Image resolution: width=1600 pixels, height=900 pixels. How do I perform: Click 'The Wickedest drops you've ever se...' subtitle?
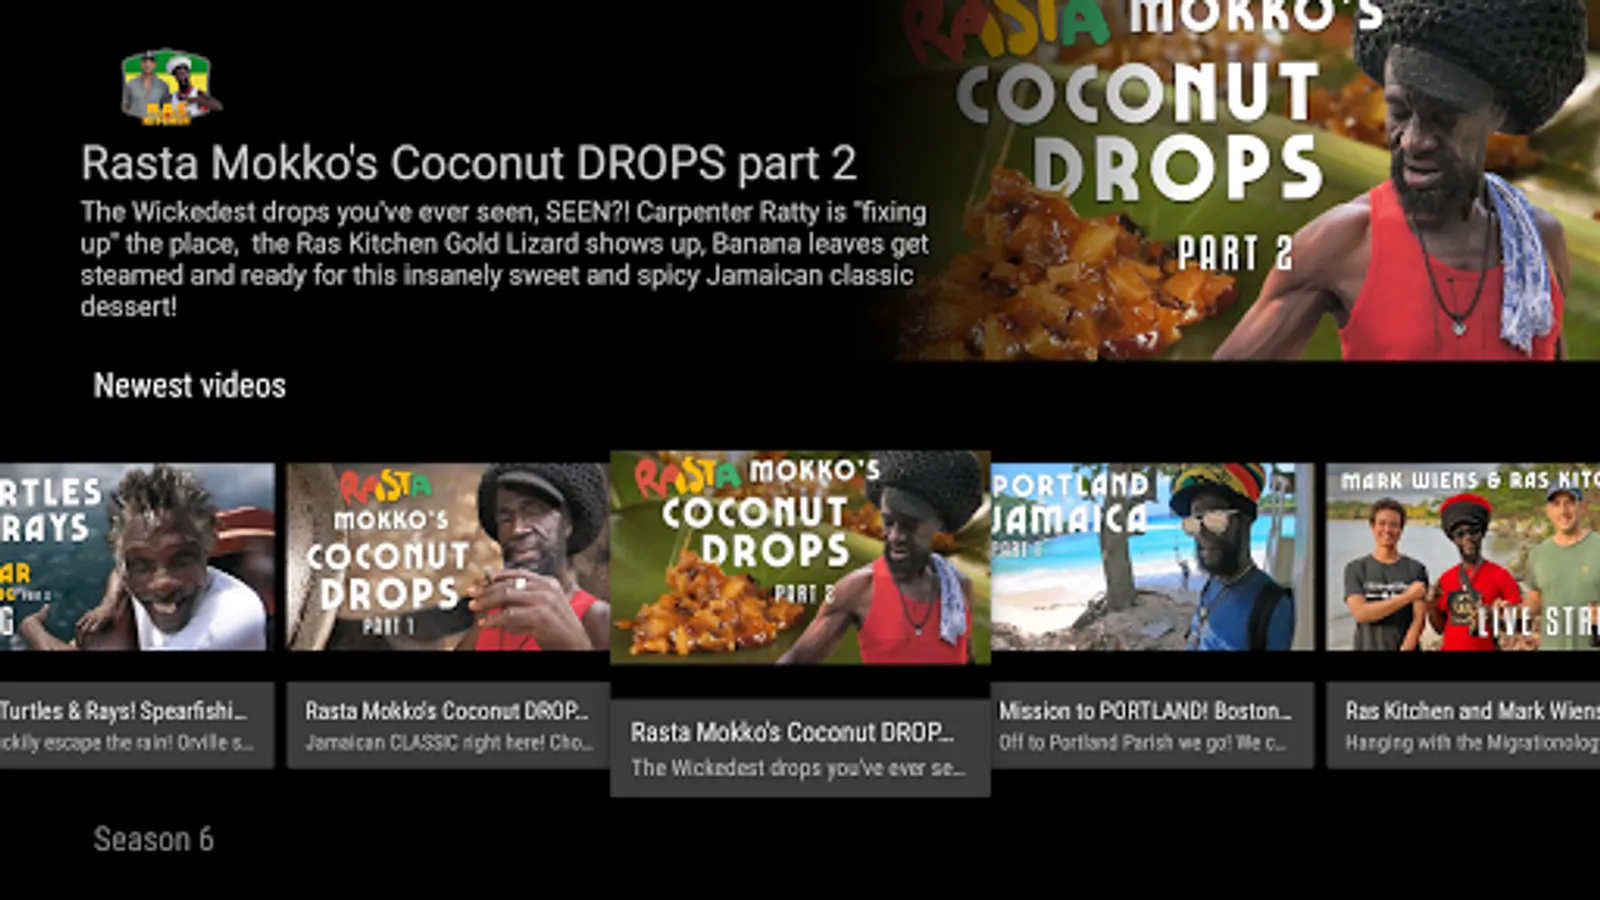coord(798,768)
